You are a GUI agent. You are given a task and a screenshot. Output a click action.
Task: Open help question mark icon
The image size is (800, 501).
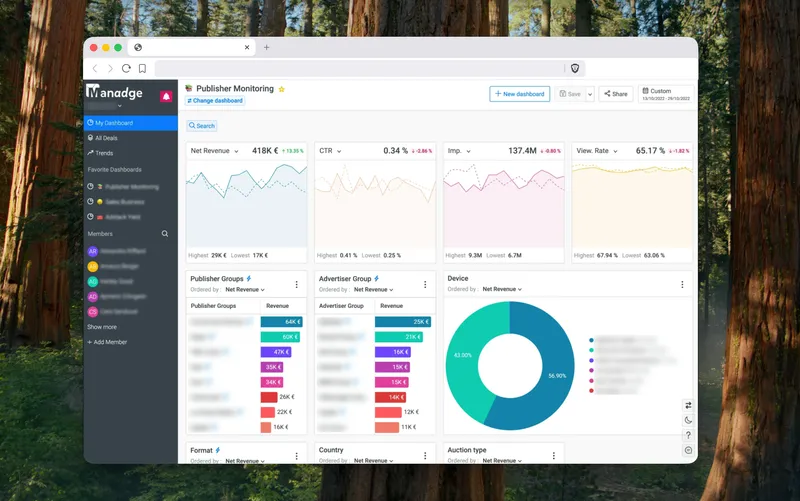pos(688,435)
